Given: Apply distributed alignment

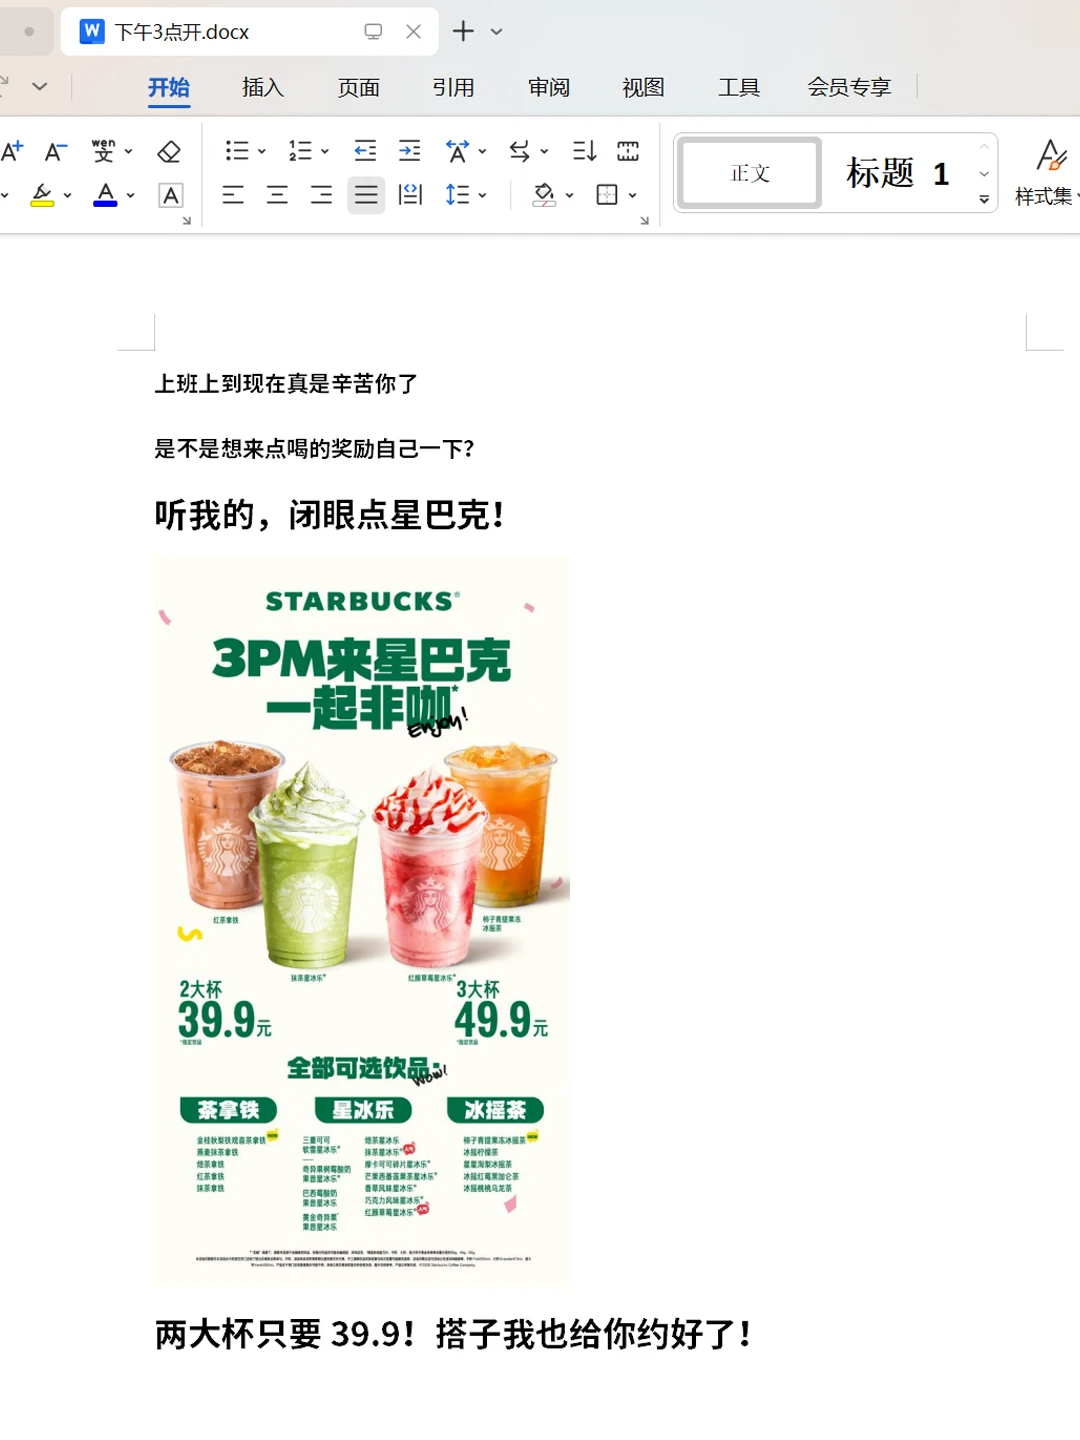Looking at the screenshot, I should pyautogui.click(x=410, y=195).
